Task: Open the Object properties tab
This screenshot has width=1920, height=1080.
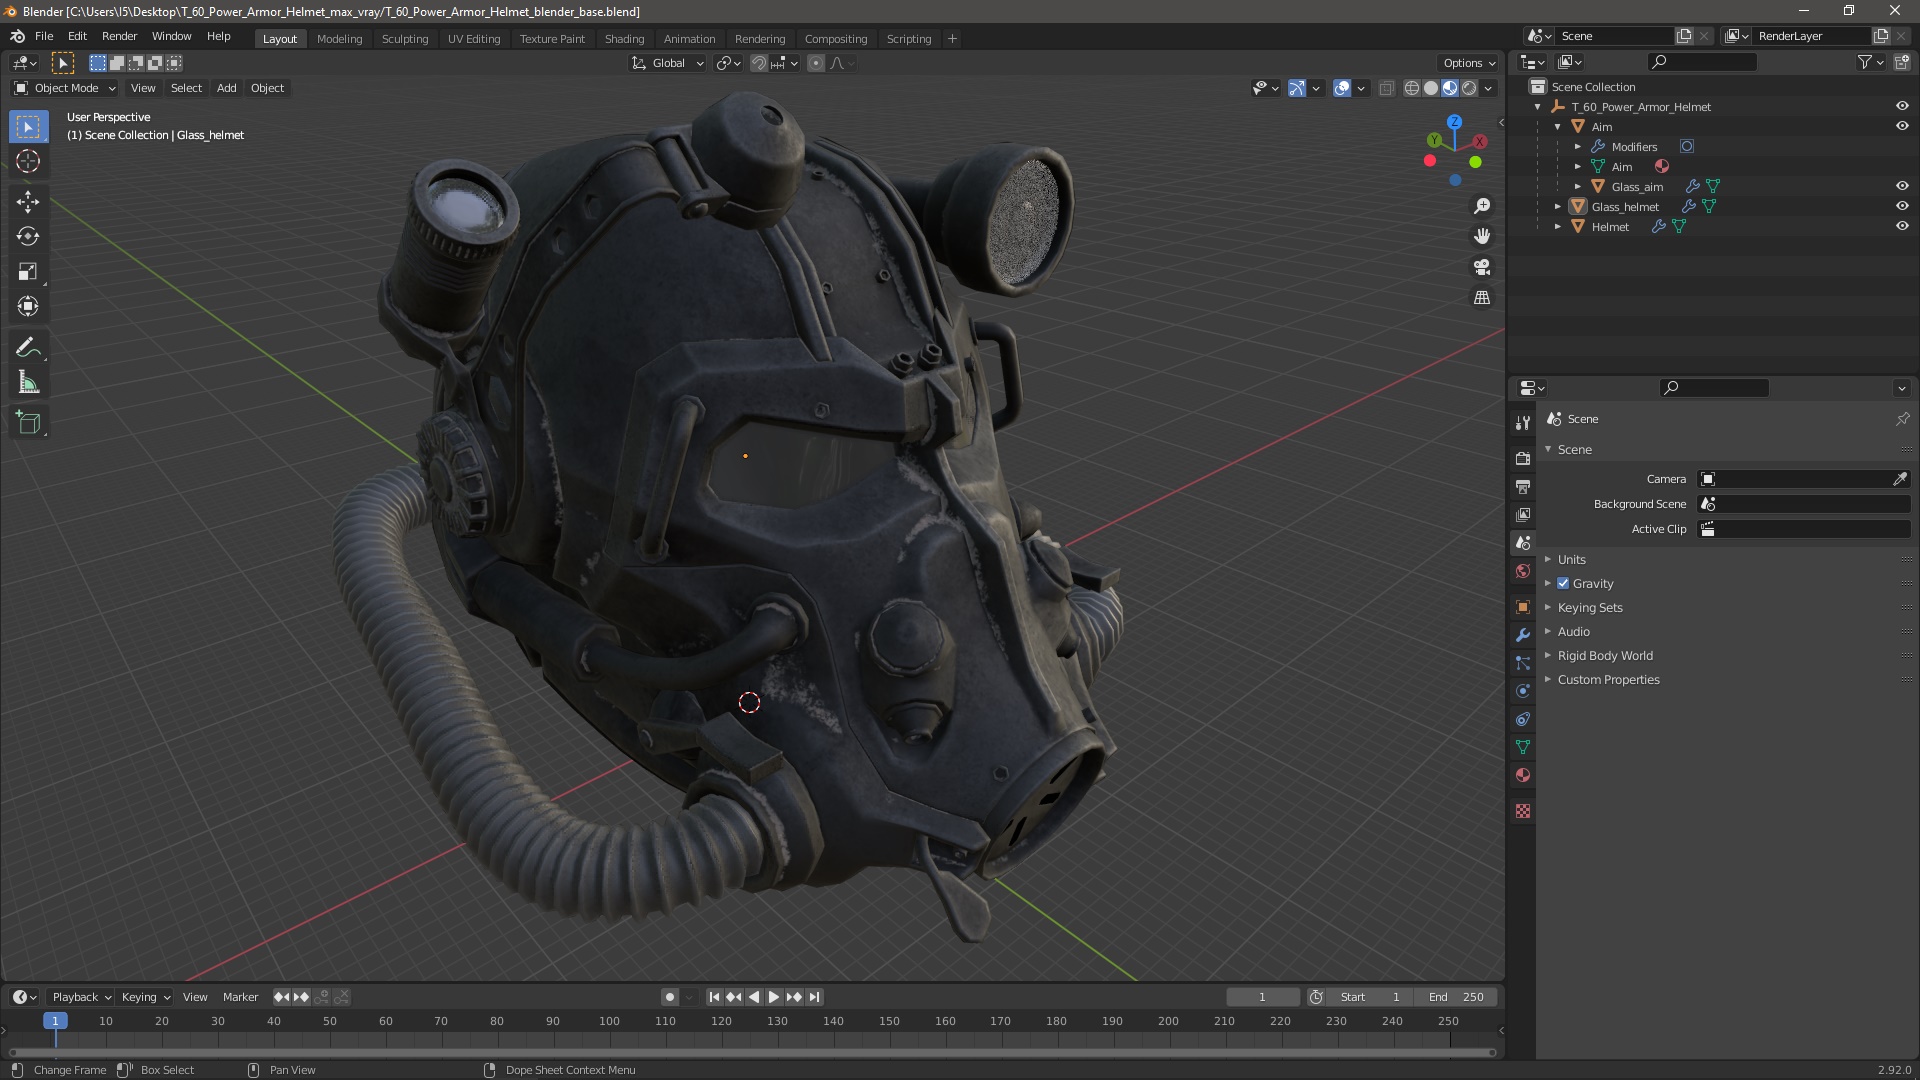Action: click(x=1522, y=607)
